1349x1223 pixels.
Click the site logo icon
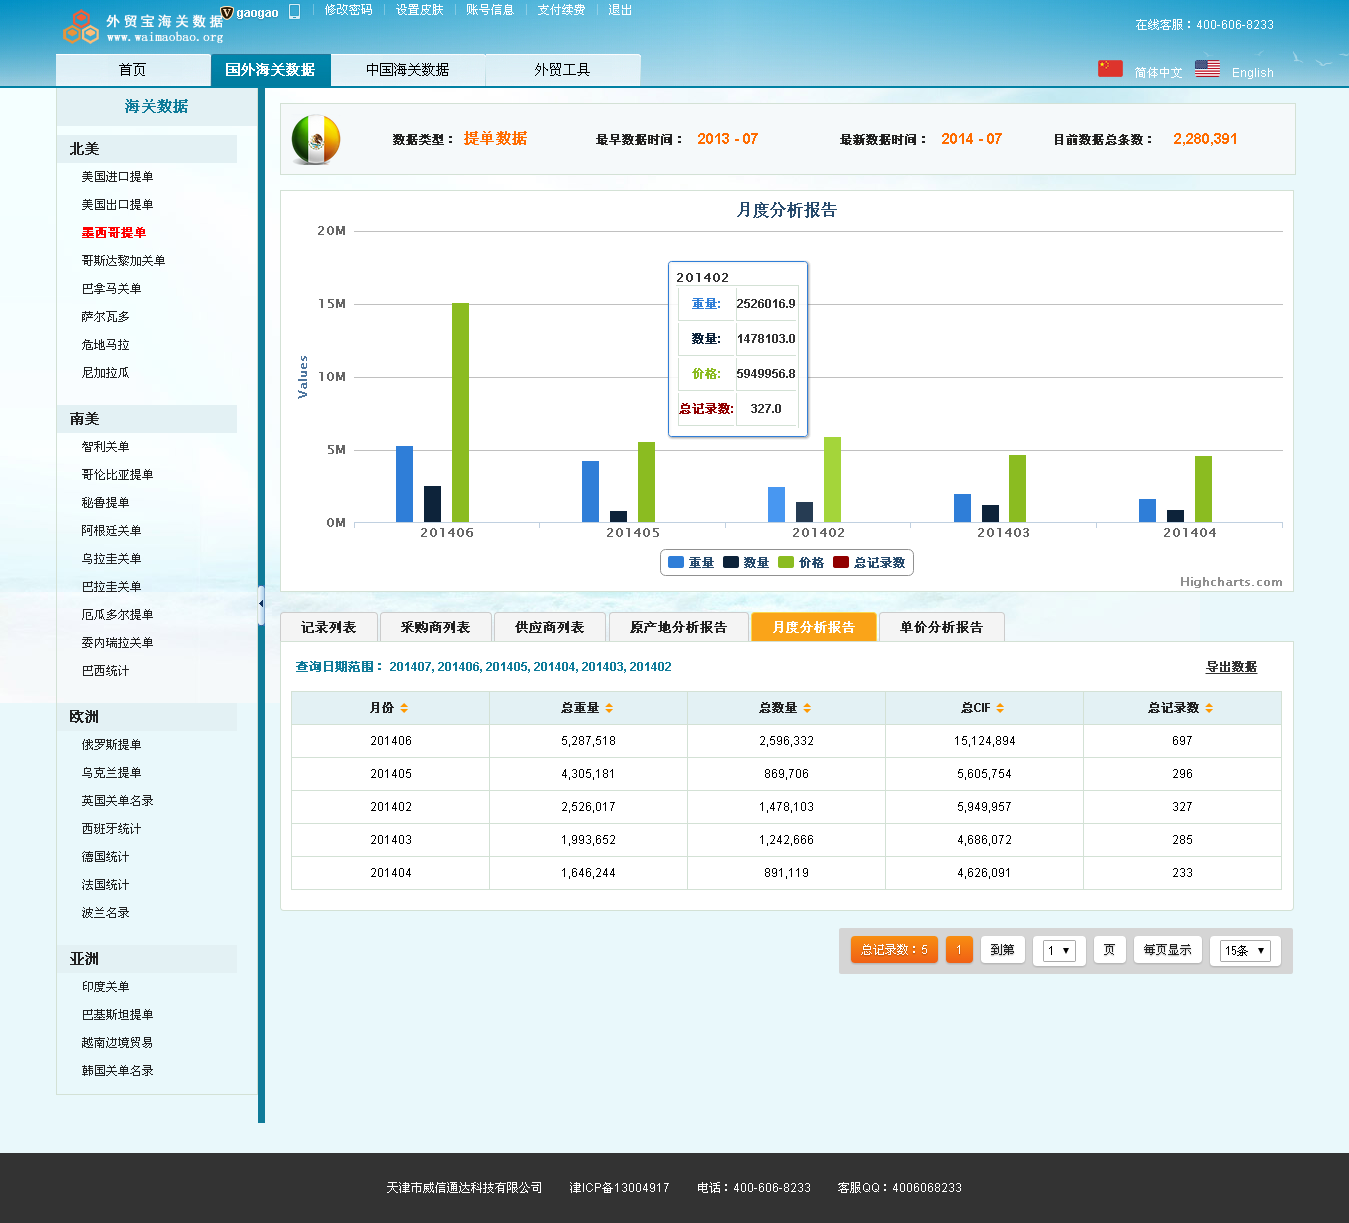click(x=80, y=27)
